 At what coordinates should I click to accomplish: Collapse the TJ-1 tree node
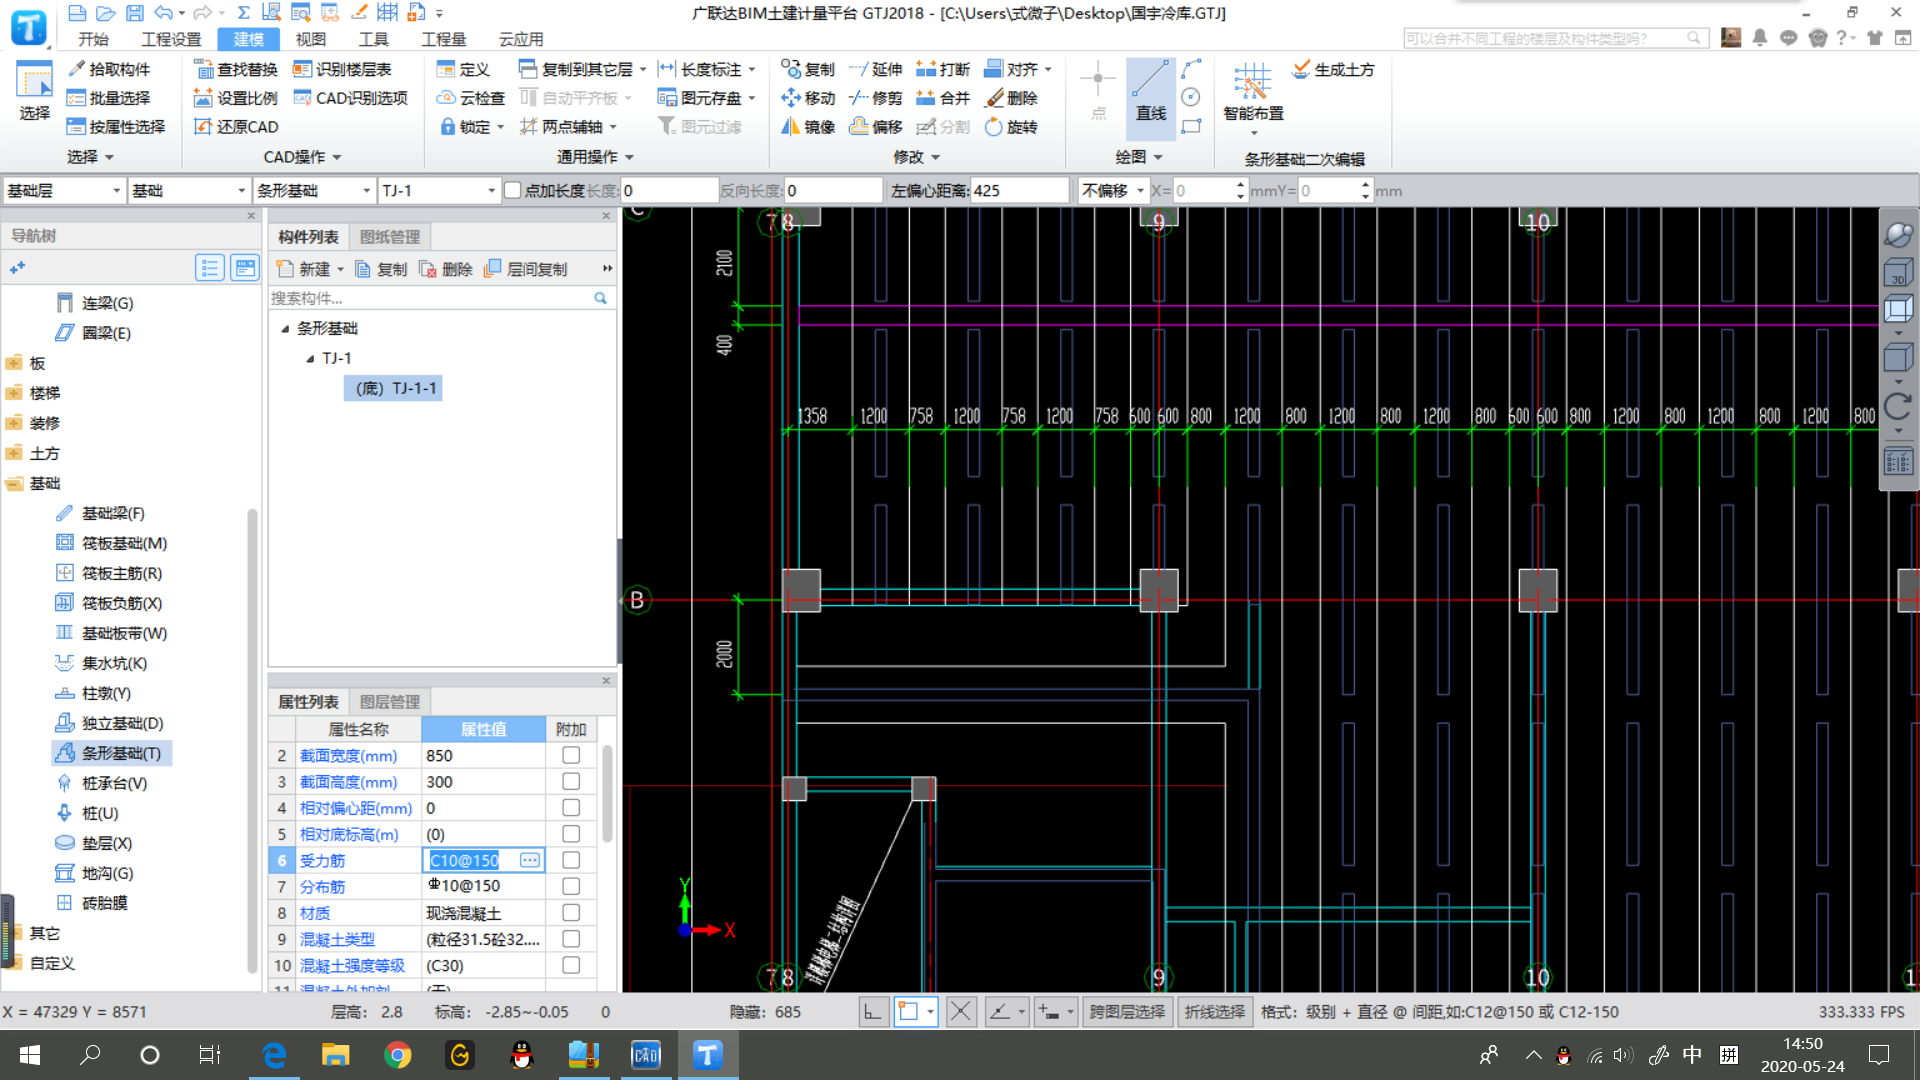coord(310,358)
